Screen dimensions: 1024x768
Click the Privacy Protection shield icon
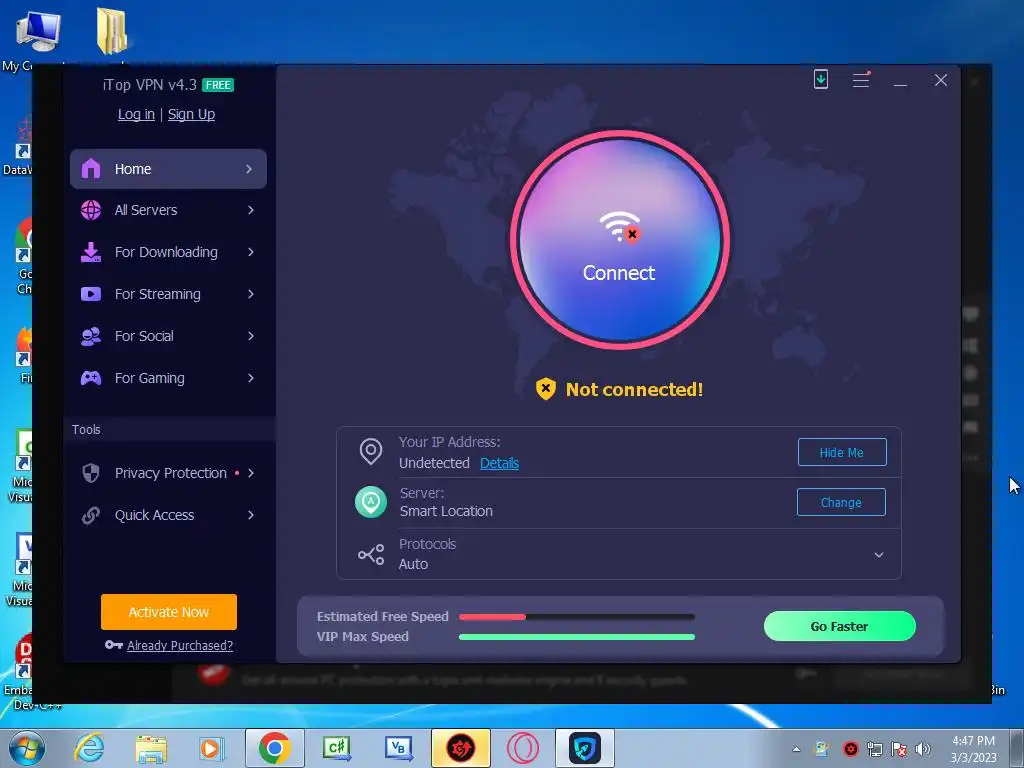91,473
